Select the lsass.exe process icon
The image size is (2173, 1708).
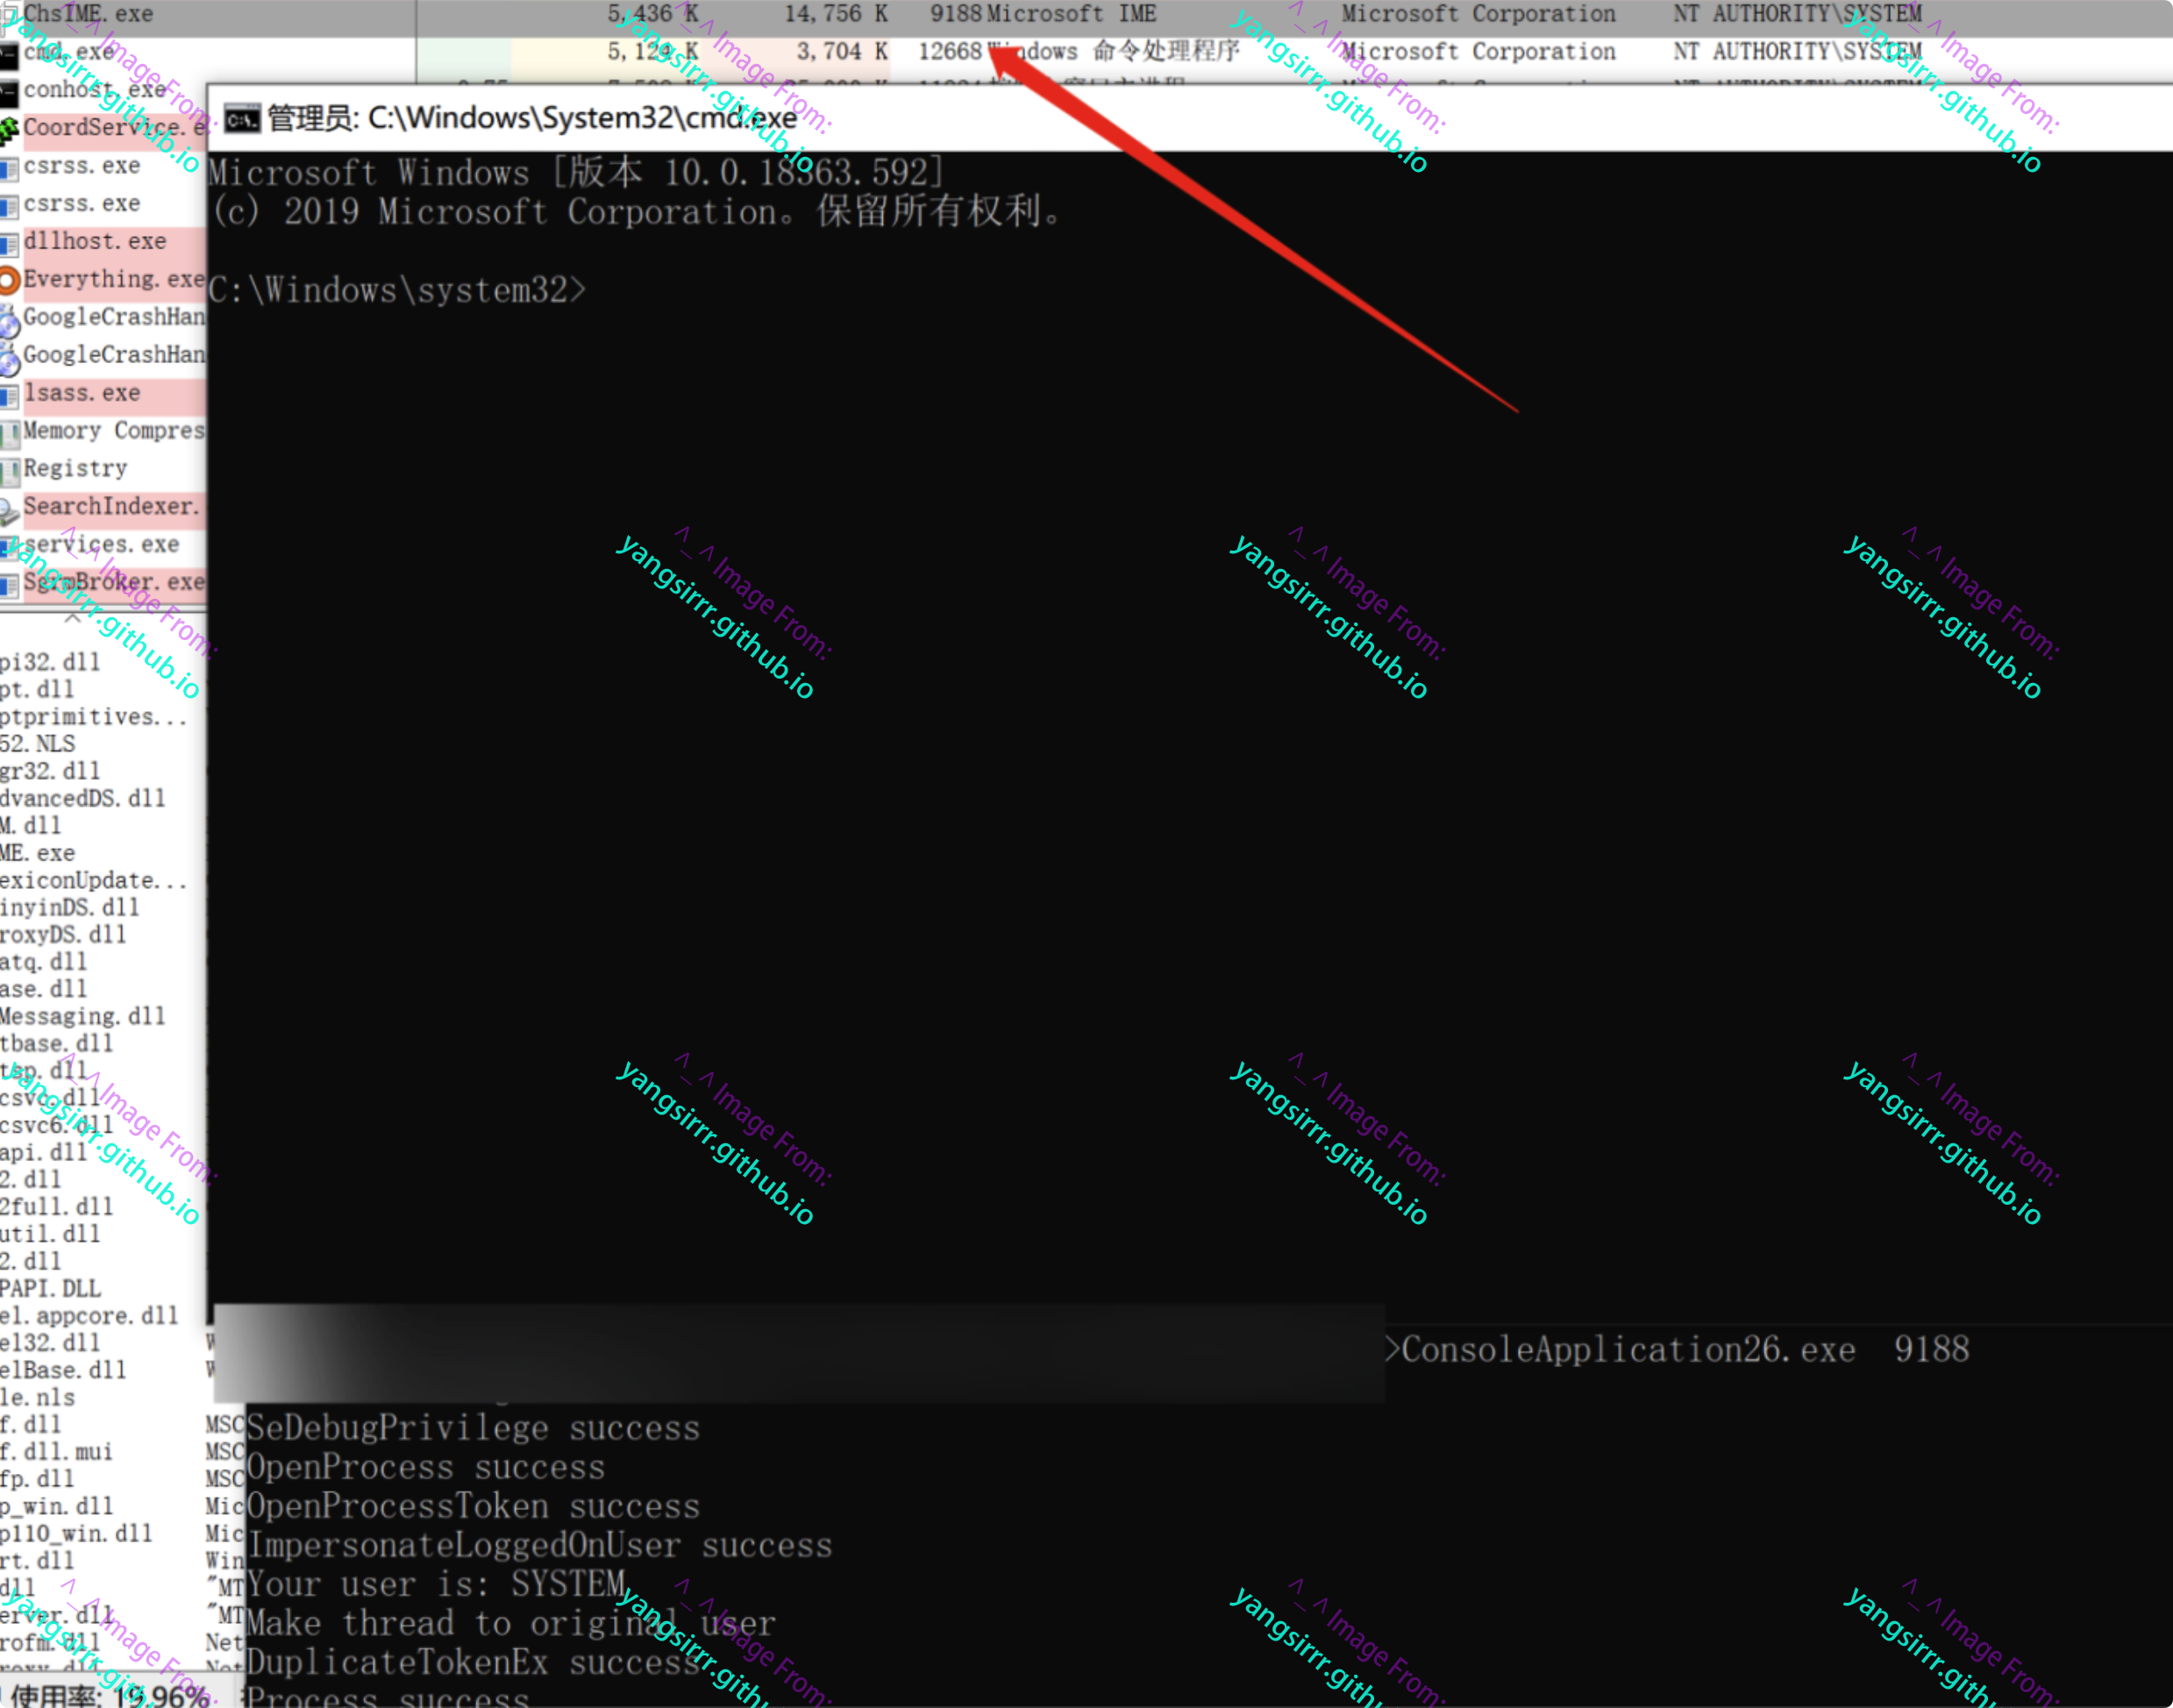[9, 396]
